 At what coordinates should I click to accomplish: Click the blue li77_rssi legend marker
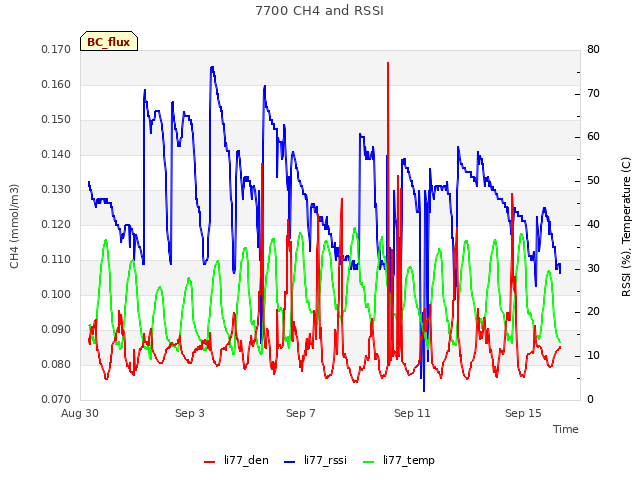[289, 462]
